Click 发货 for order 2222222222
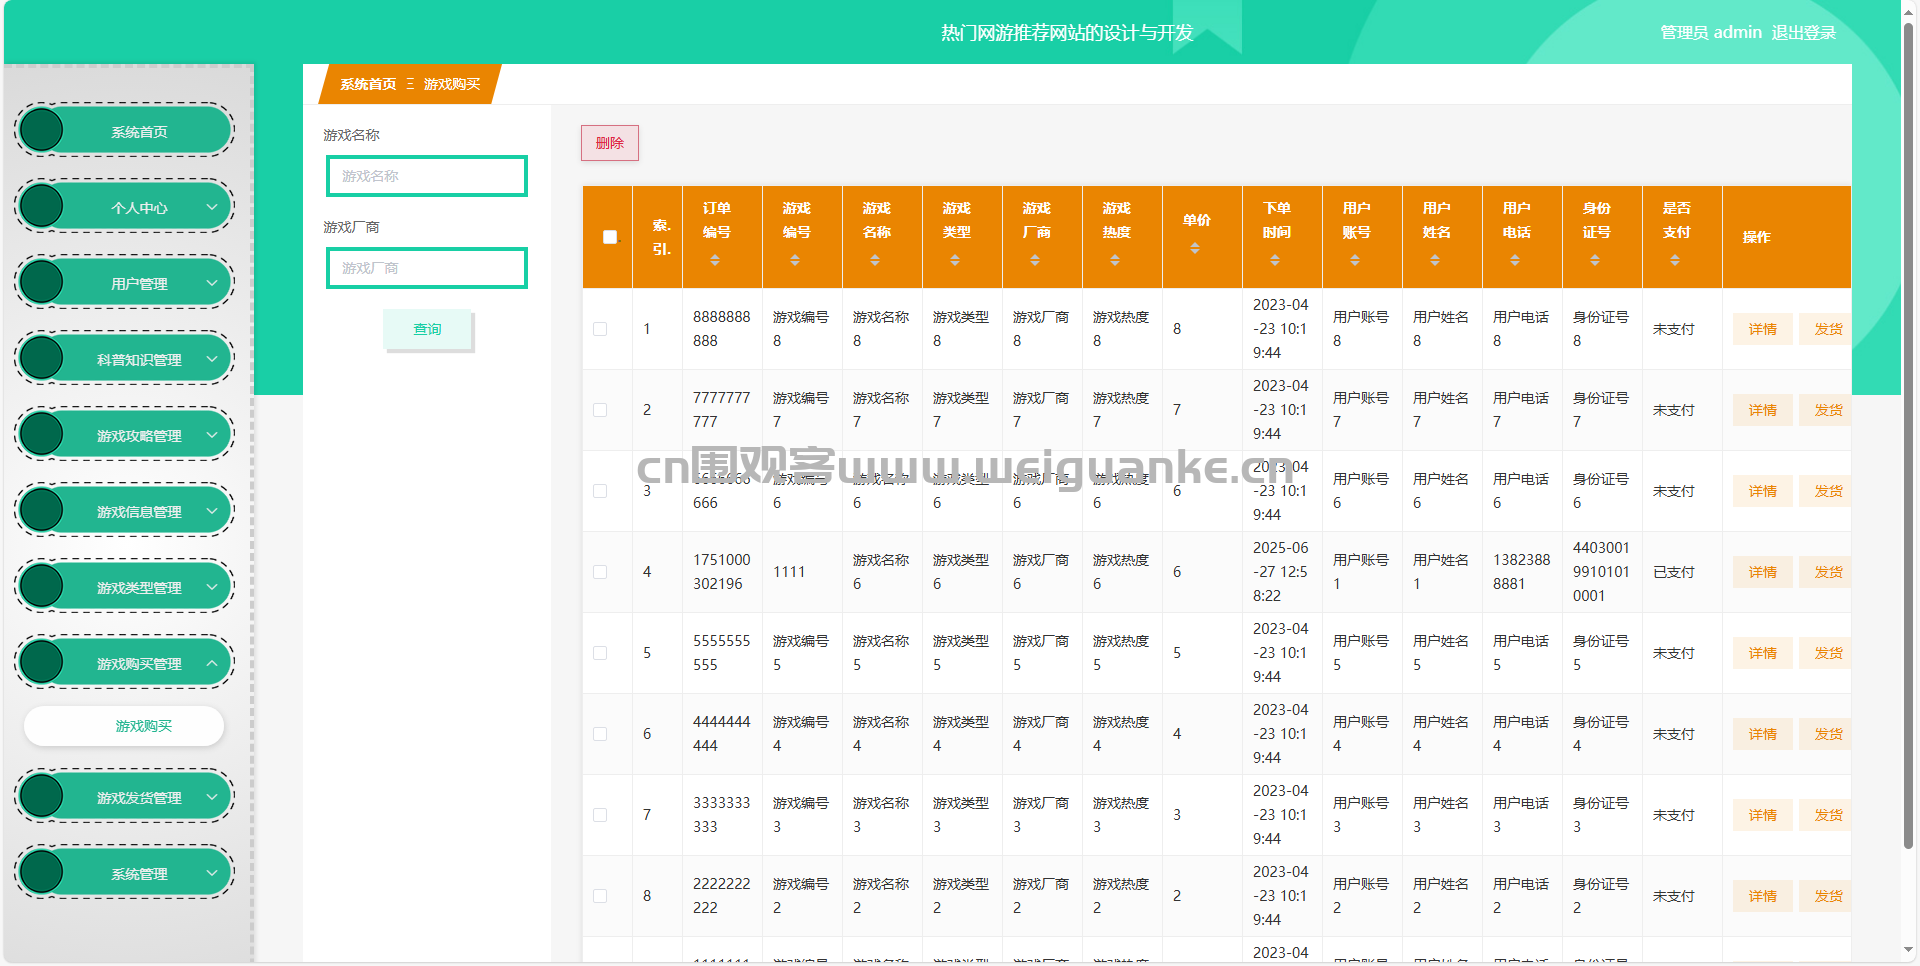Image resolution: width=1920 pixels, height=966 pixels. 1826,896
